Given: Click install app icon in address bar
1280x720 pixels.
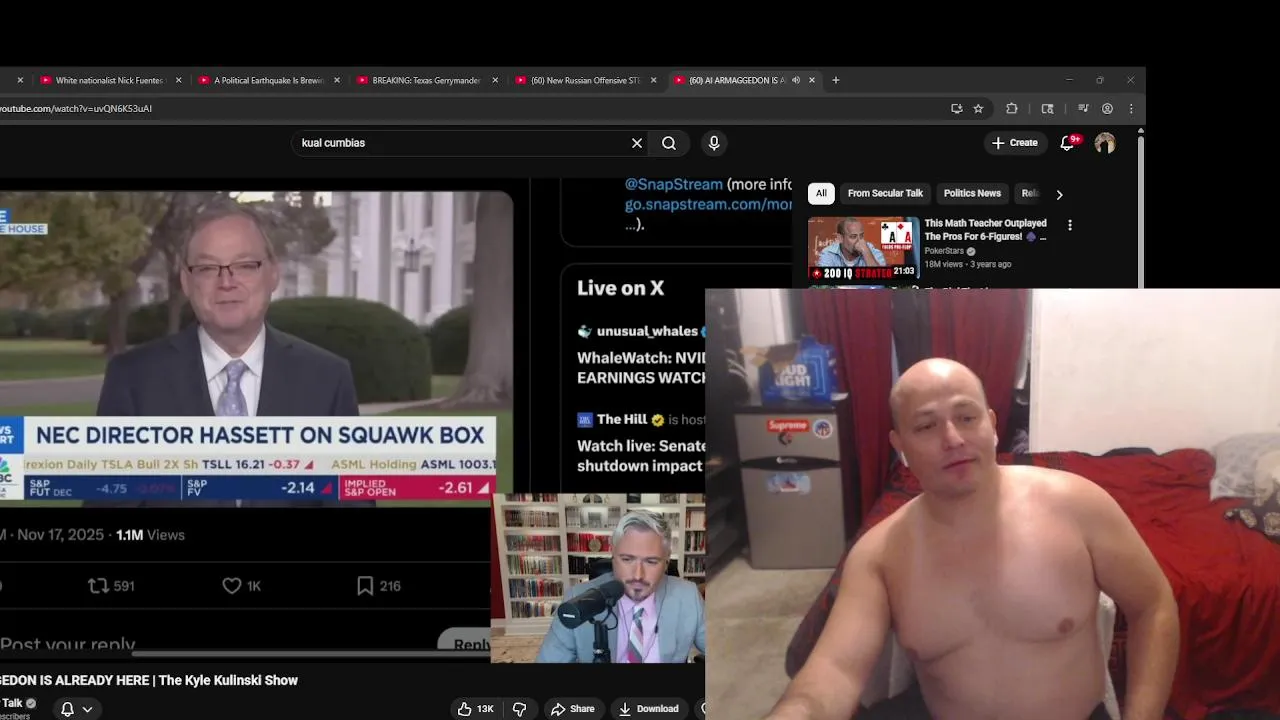Looking at the screenshot, I should 957,108.
